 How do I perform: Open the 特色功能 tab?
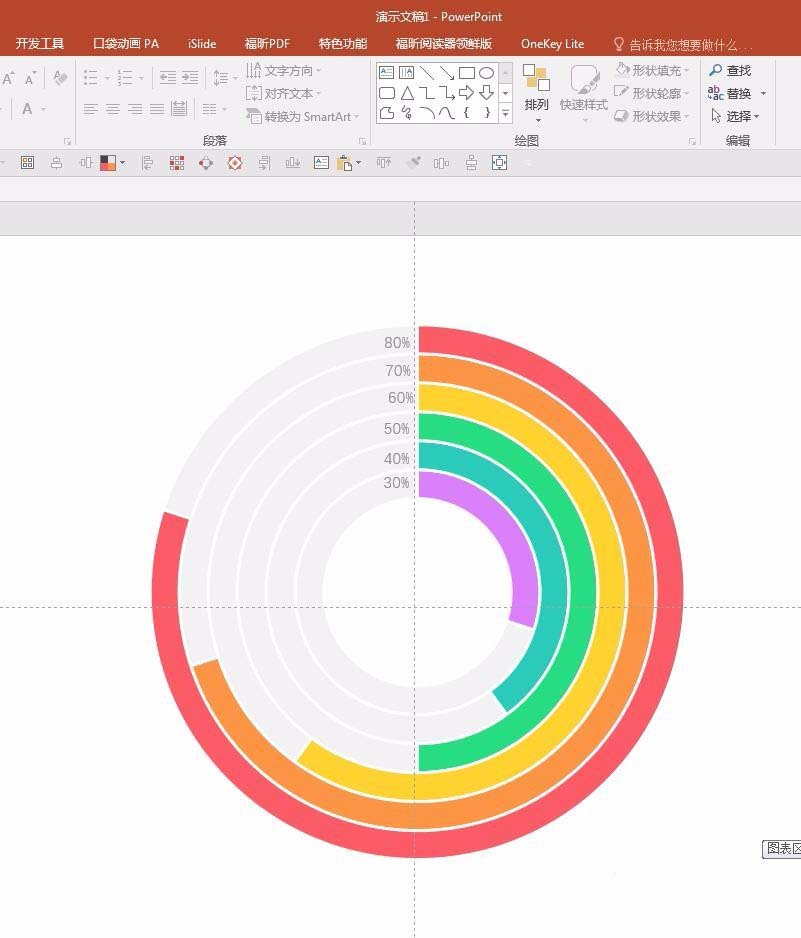coord(343,44)
